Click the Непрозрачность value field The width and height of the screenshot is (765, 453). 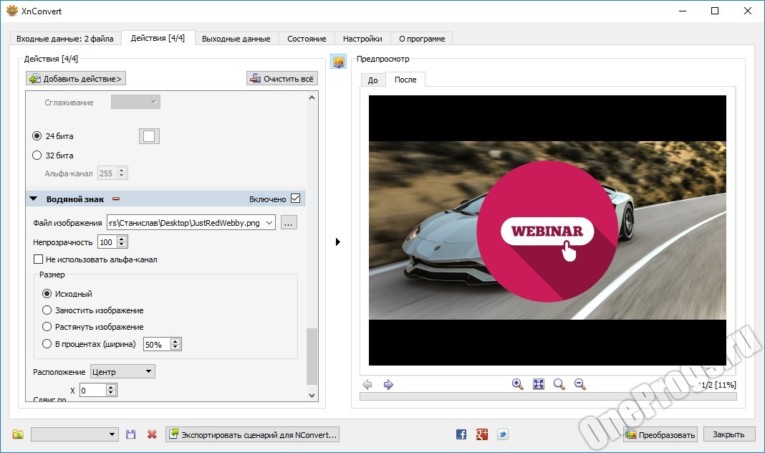(107, 242)
